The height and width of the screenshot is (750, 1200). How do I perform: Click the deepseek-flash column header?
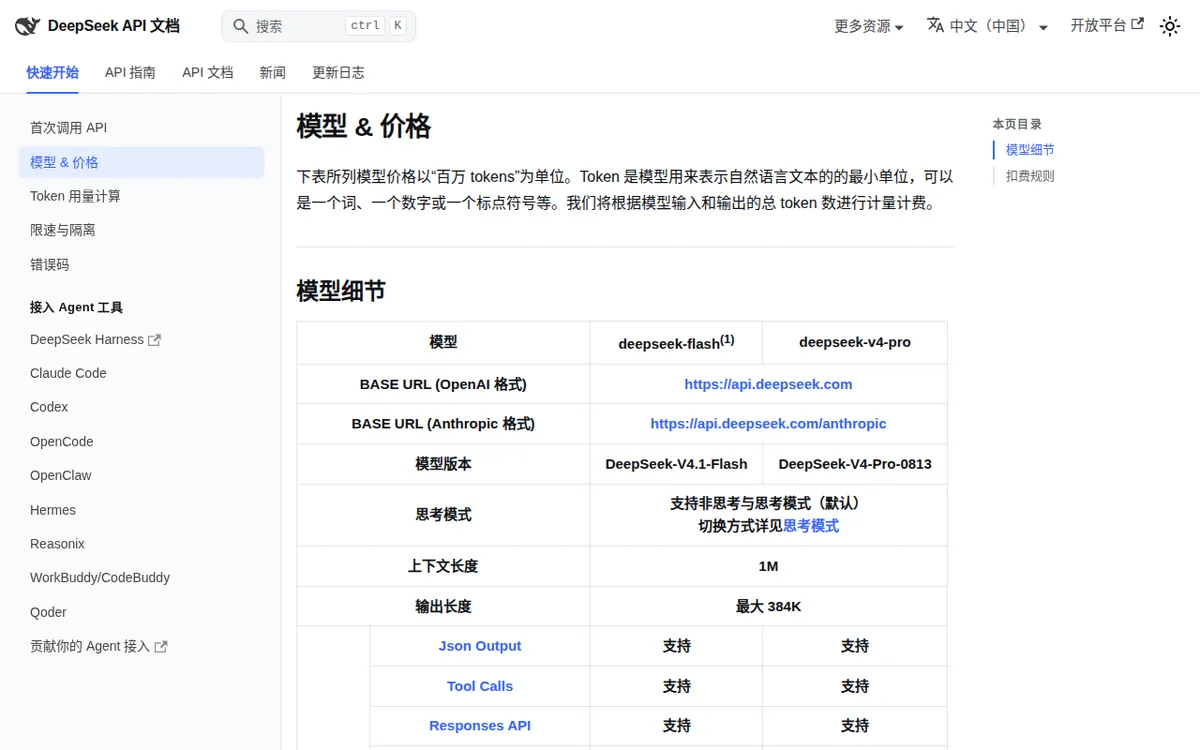[x=676, y=342]
